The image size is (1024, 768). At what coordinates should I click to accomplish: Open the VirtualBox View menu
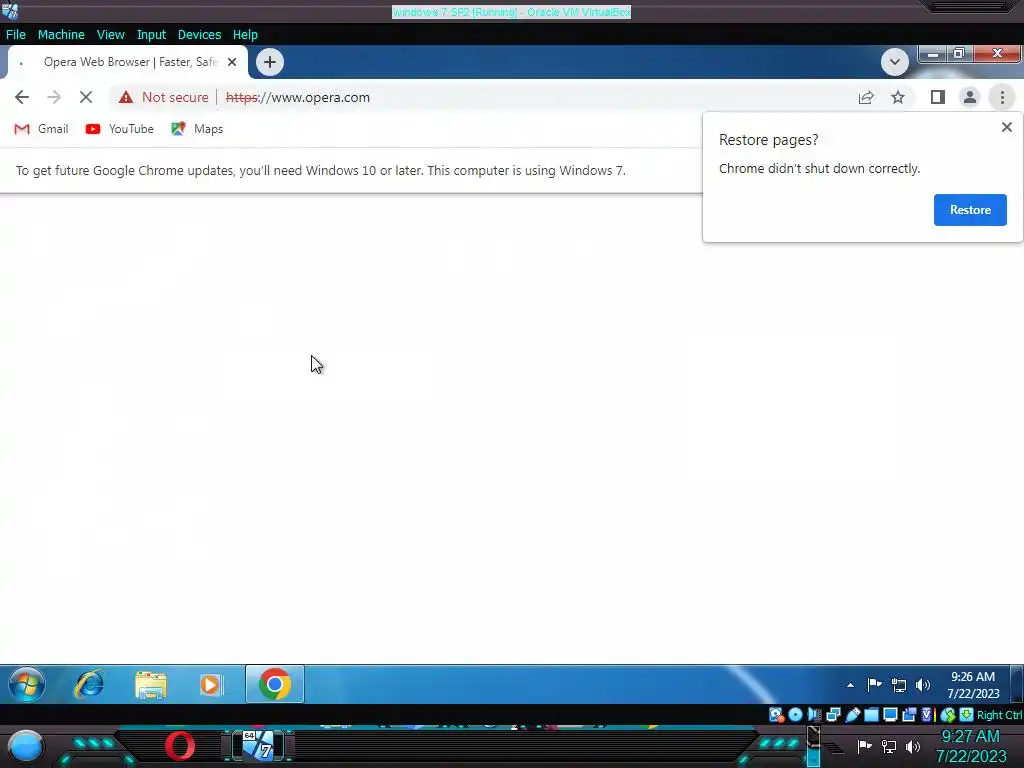tap(110, 35)
